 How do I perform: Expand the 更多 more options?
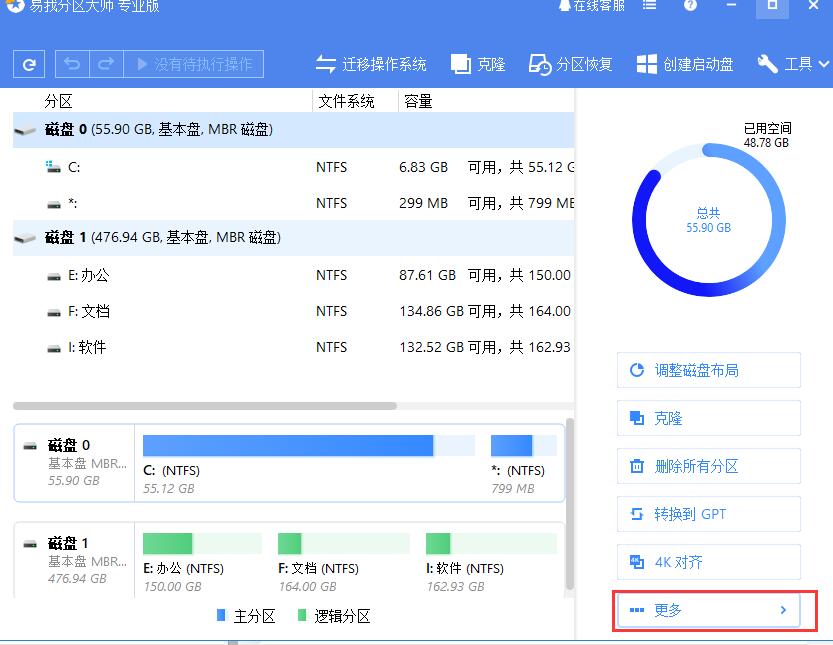709,610
